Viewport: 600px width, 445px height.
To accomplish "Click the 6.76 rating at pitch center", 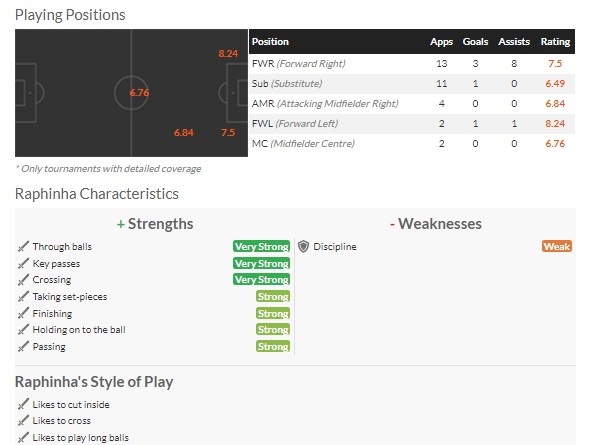I will click(x=139, y=93).
